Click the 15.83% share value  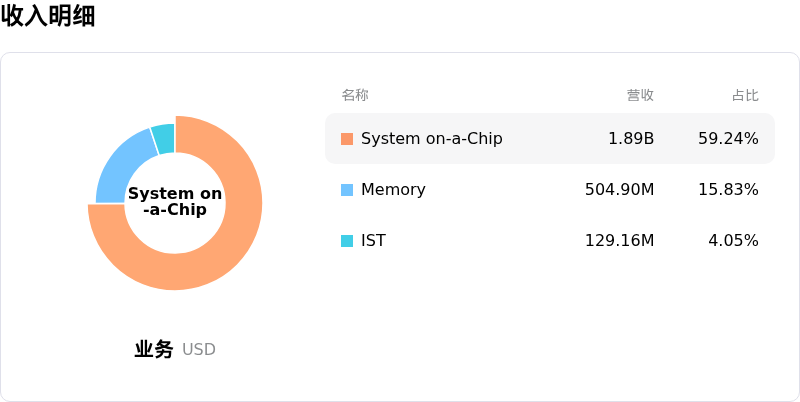point(728,190)
